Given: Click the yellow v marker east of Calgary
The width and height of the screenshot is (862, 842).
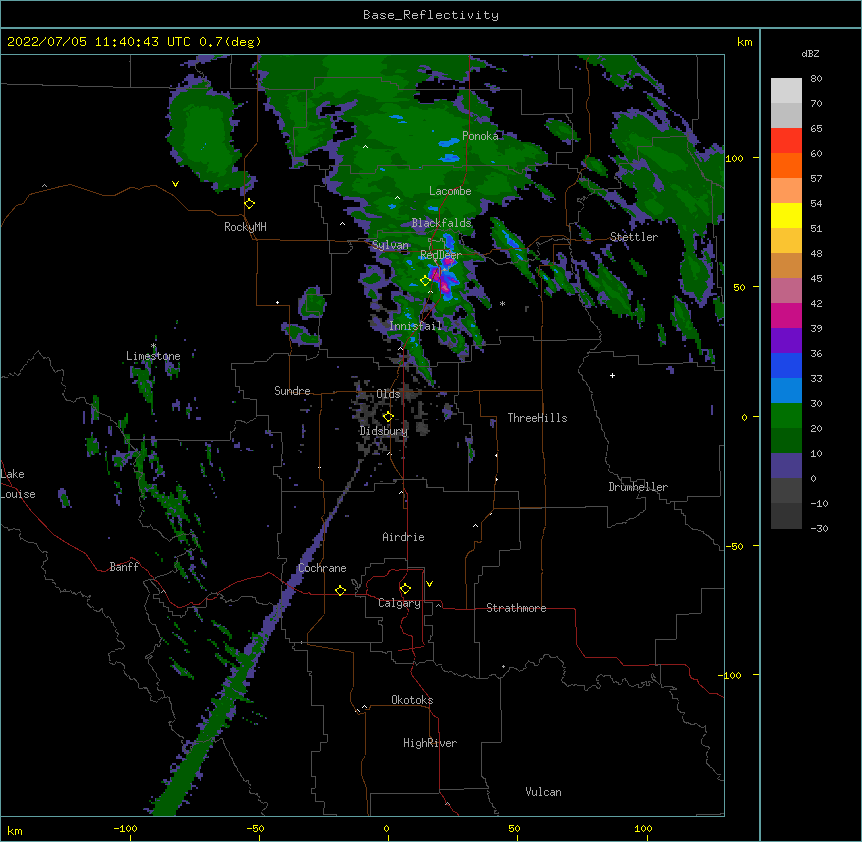Looking at the screenshot, I should click(x=429, y=584).
